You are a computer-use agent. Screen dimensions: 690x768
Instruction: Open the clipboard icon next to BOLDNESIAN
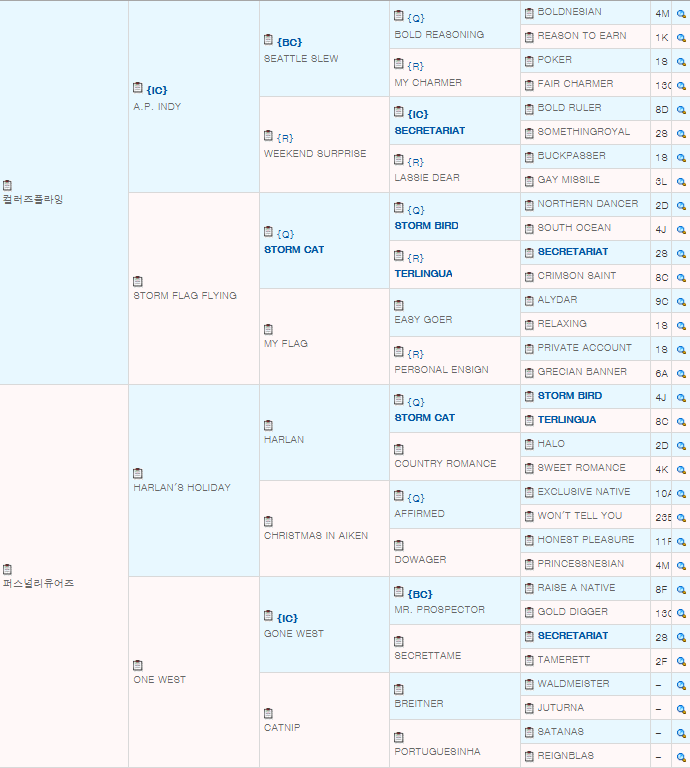(x=529, y=13)
